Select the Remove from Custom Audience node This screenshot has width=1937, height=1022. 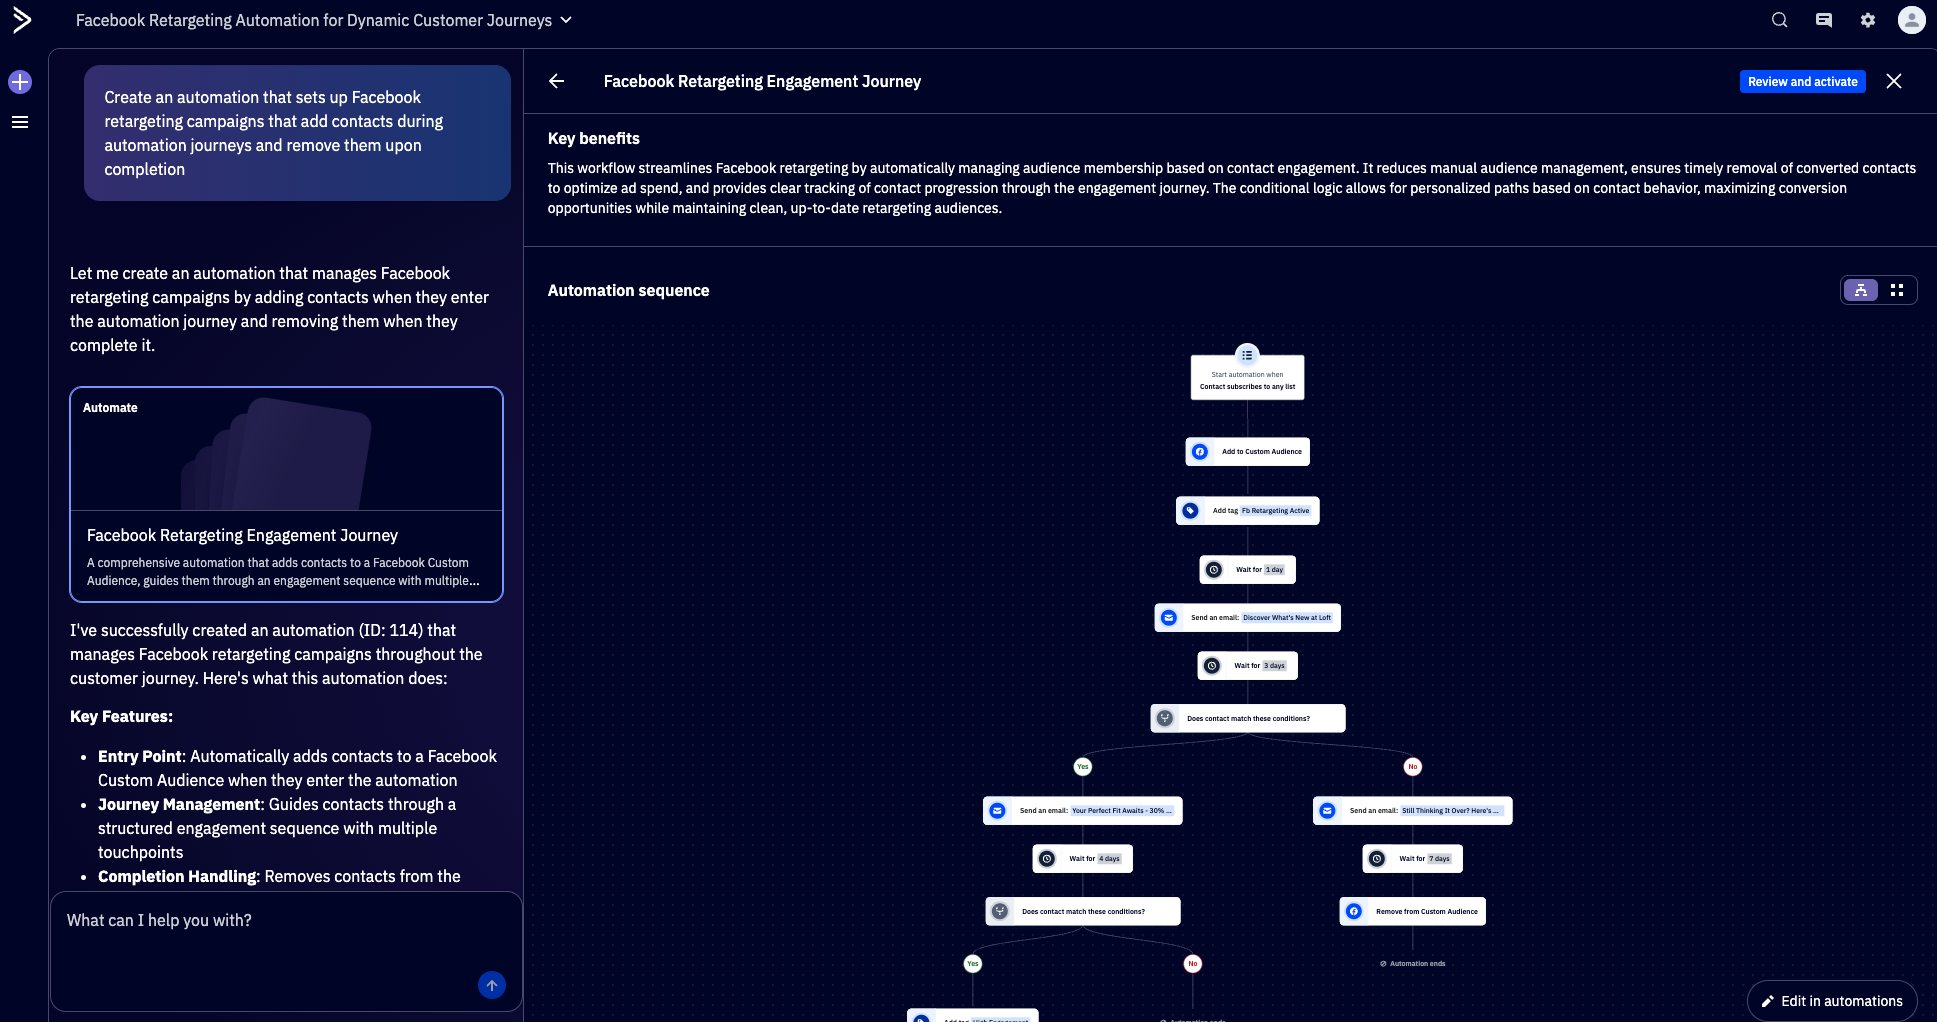coord(1412,912)
